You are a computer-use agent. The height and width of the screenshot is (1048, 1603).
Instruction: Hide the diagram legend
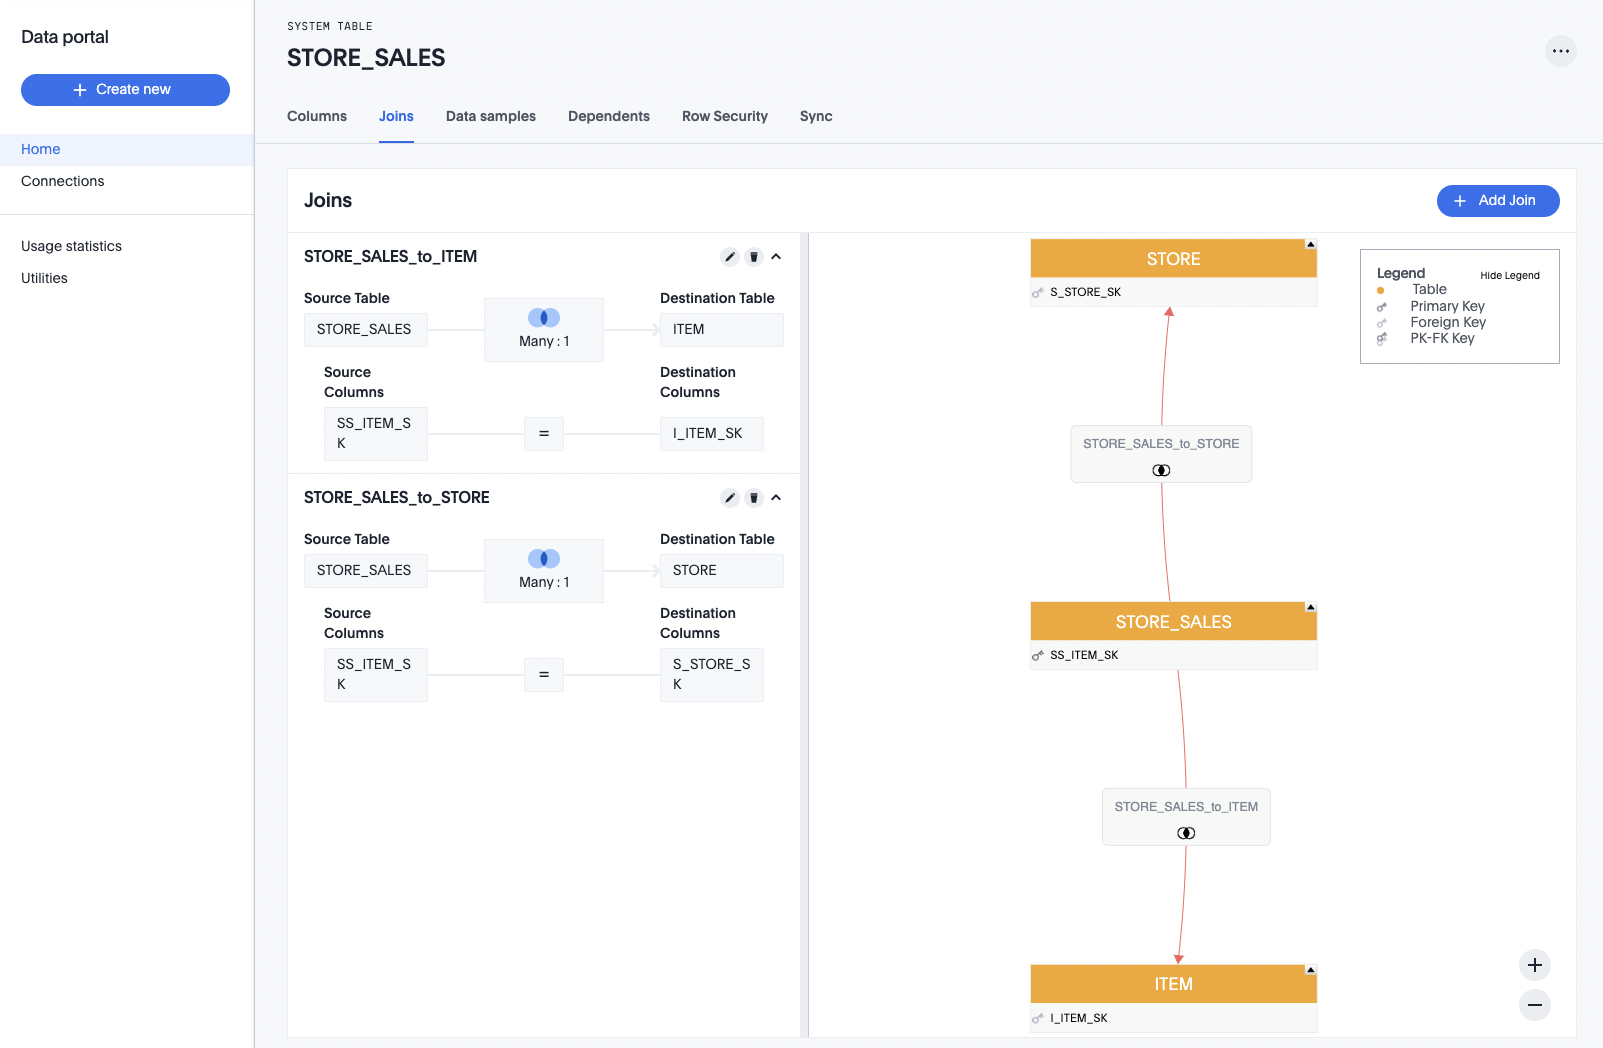tap(1509, 276)
